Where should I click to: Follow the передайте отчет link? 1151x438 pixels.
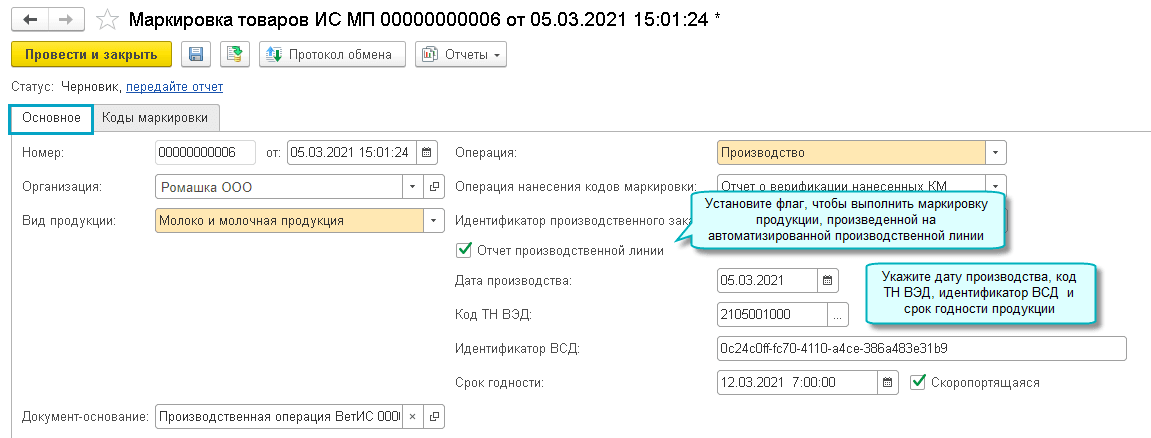point(174,87)
